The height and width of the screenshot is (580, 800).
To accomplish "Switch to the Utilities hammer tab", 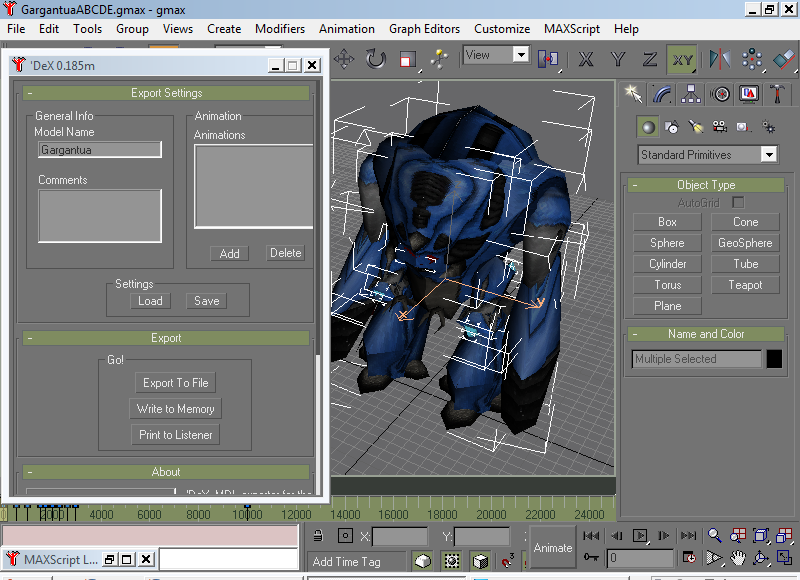I will tap(778, 94).
